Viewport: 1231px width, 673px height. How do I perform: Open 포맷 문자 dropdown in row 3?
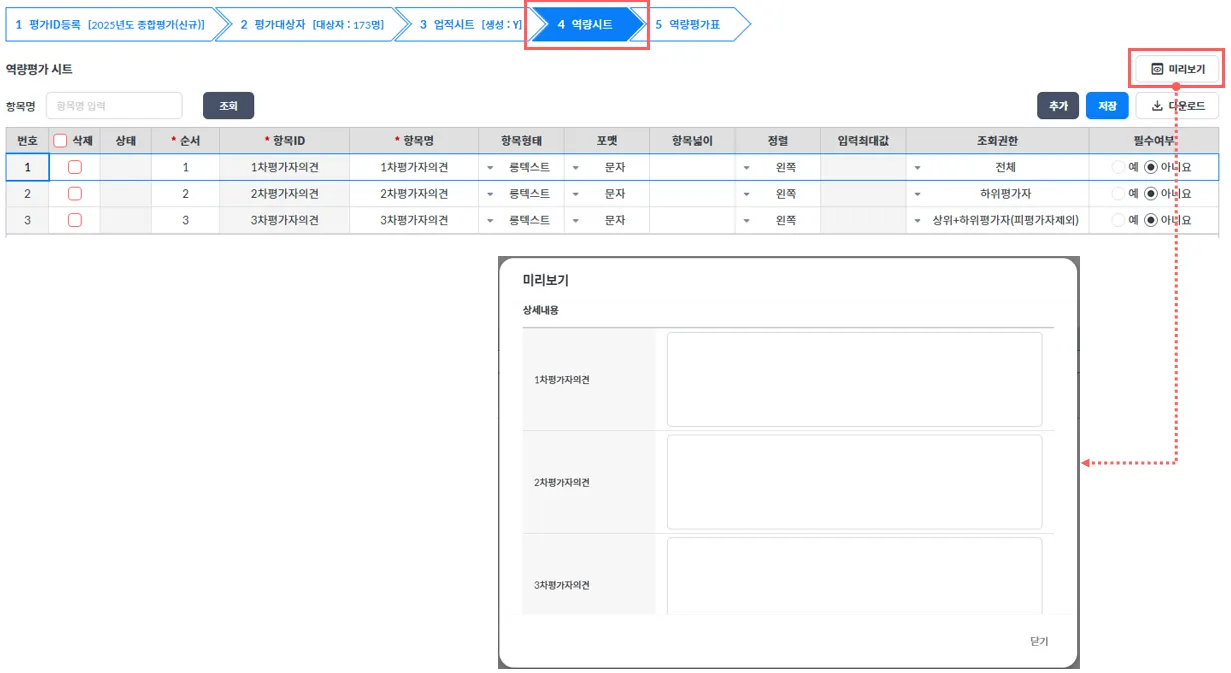607,220
